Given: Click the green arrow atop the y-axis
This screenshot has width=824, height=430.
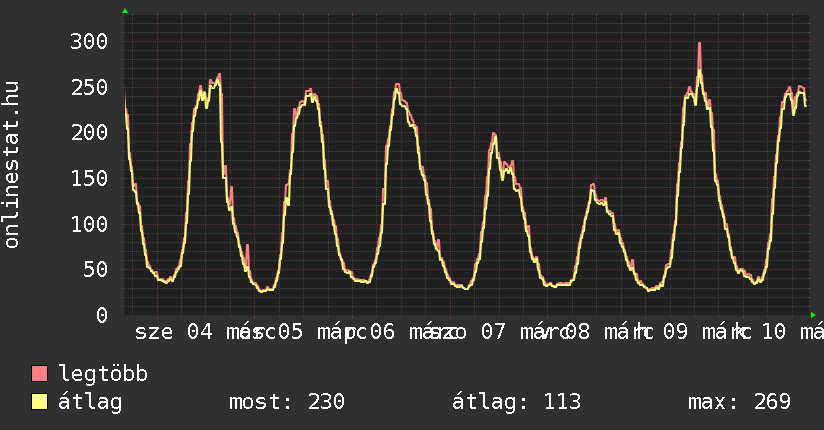Looking at the screenshot, I should coord(125,11).
